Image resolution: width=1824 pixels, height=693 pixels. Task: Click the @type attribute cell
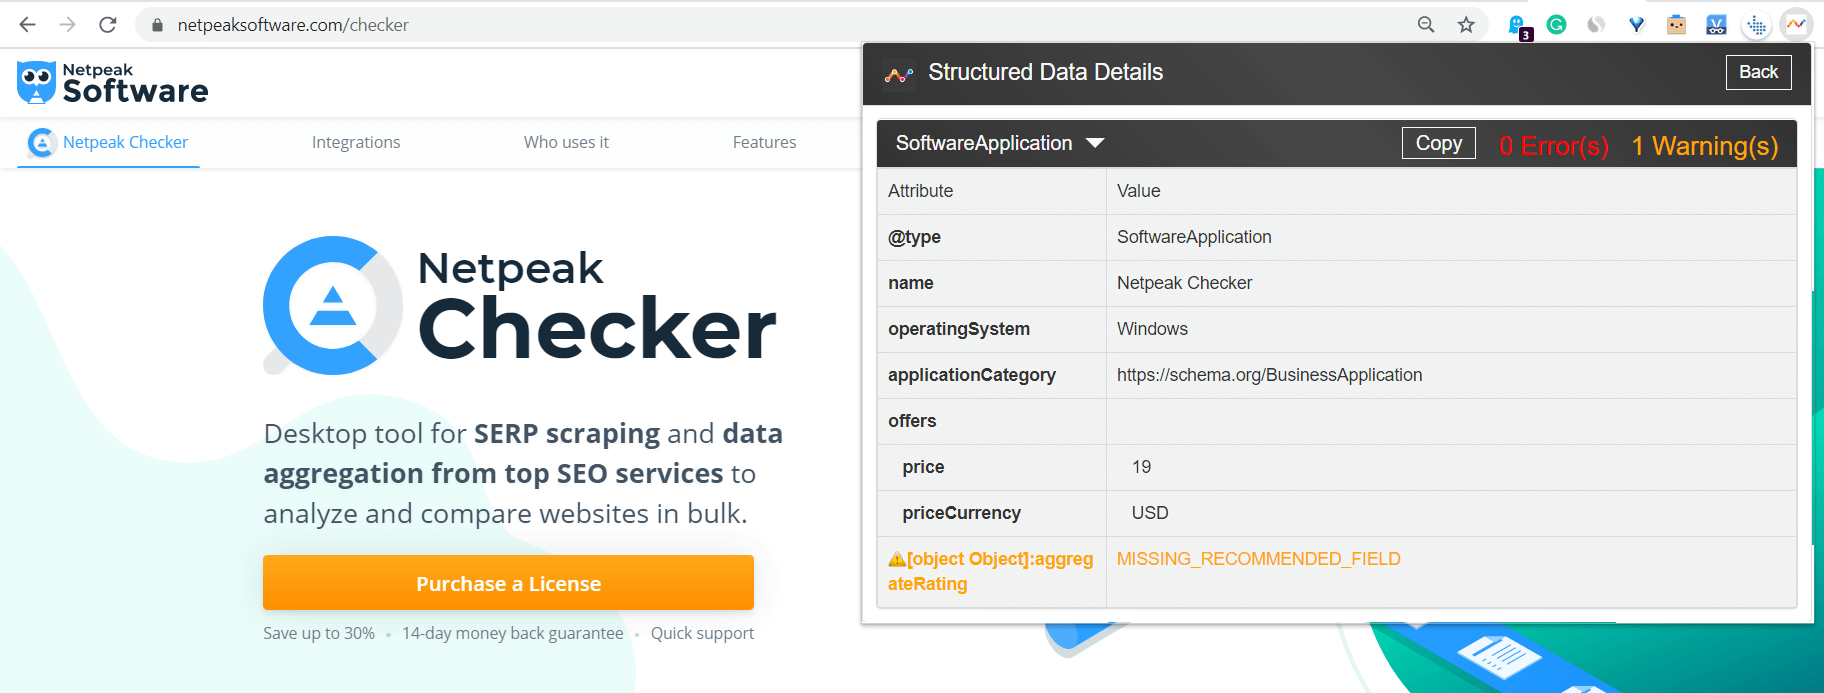click(991, 237)
